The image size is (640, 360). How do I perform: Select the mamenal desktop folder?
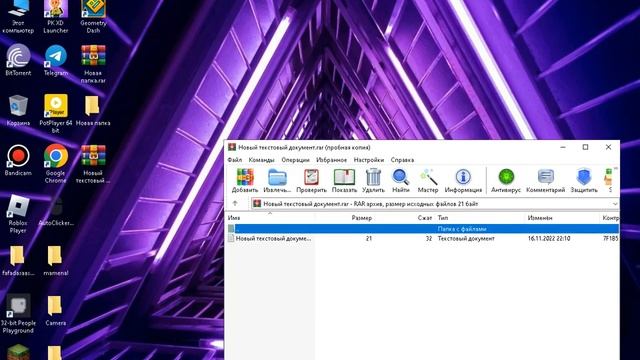[x=56, y=260]
